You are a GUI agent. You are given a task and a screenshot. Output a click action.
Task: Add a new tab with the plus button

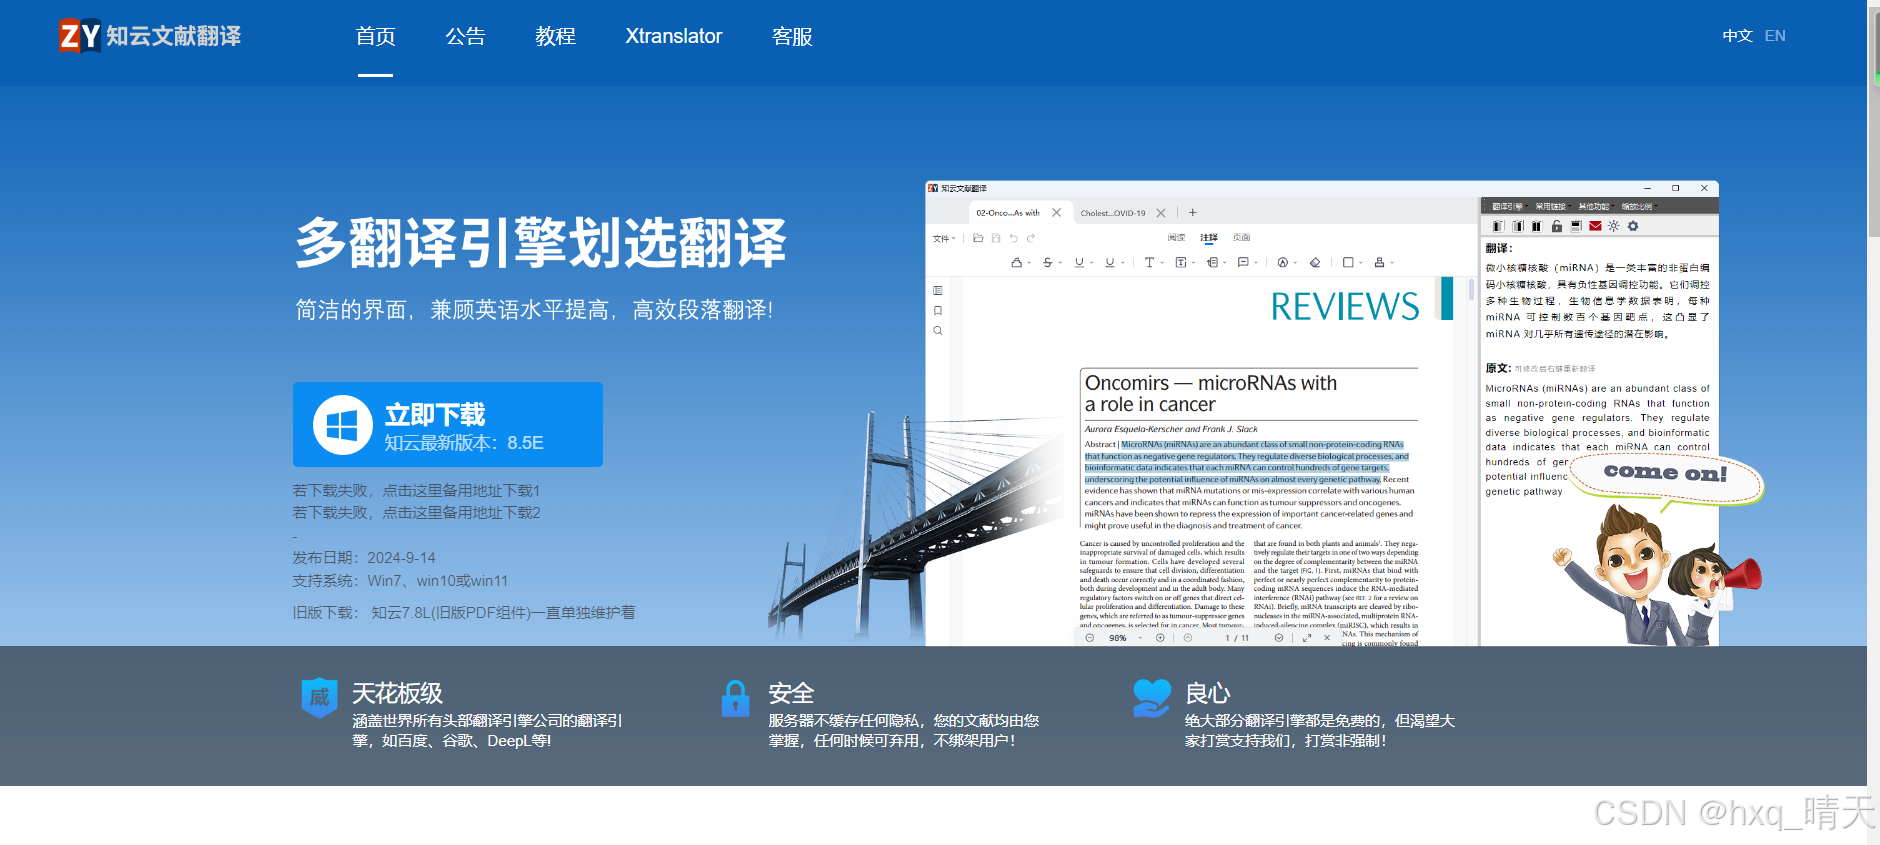click(x=1192, y=213)
